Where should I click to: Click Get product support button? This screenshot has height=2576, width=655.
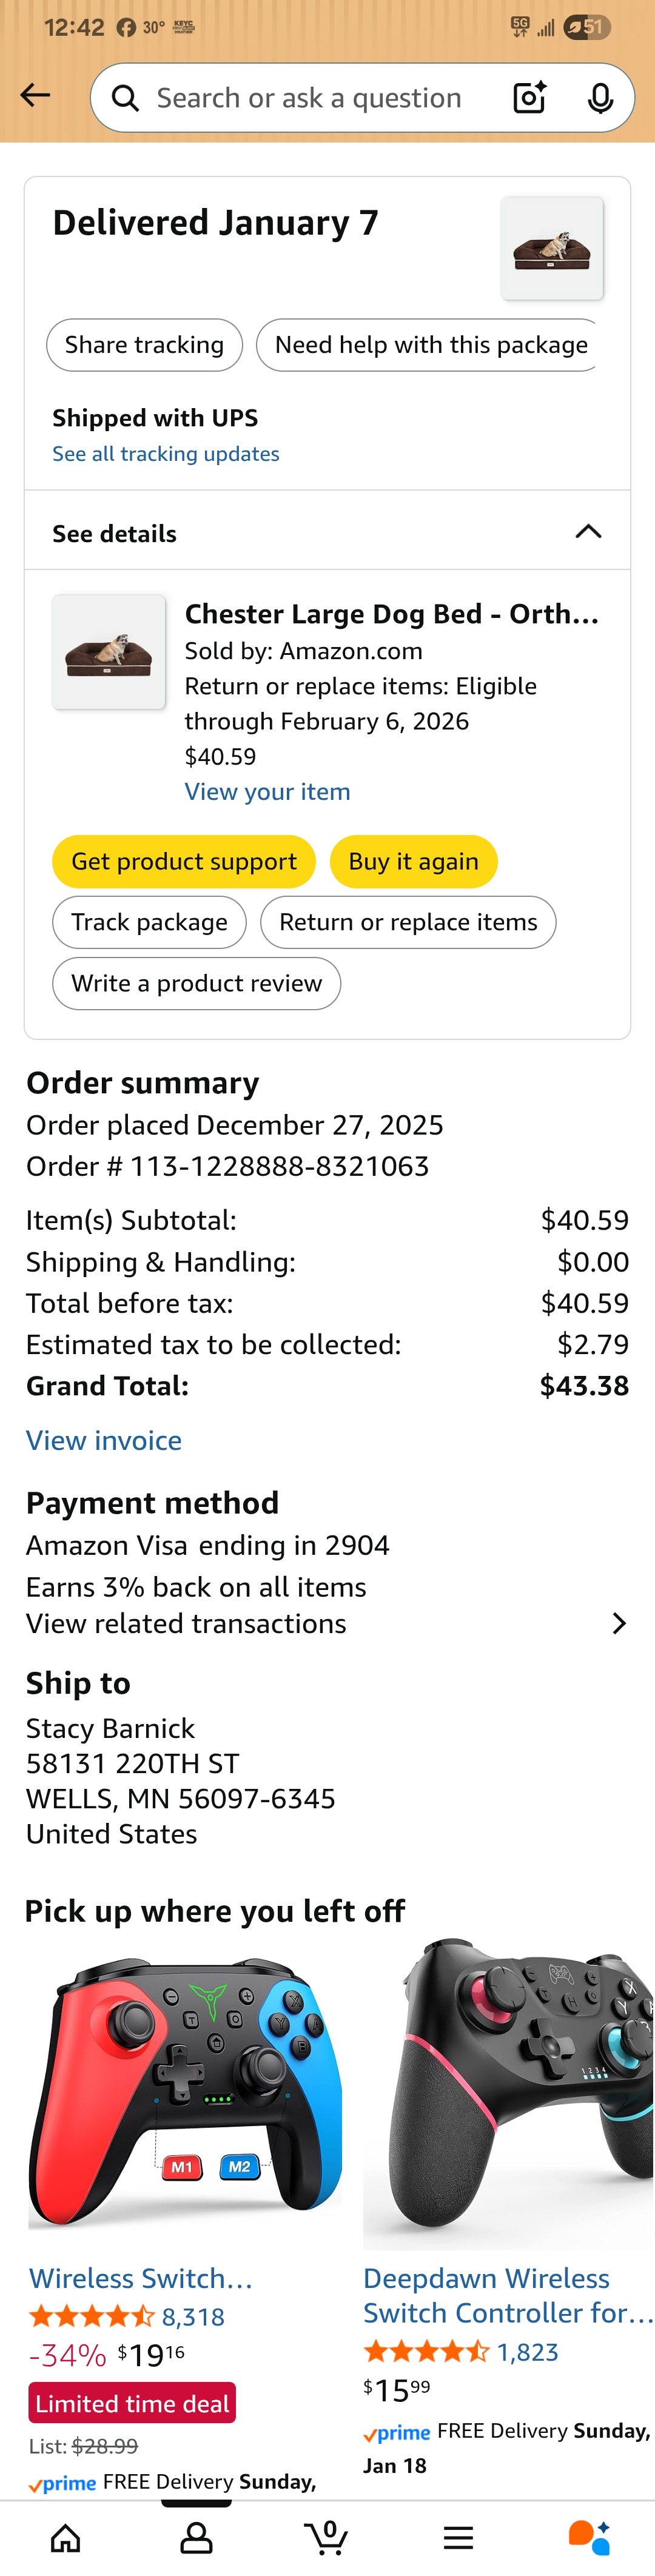184,861
